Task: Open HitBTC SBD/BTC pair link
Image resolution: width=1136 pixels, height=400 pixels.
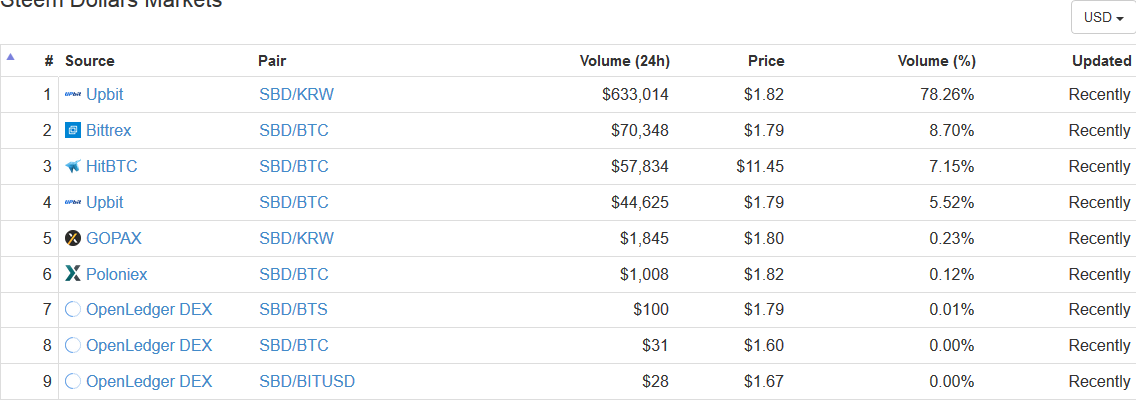Action: pos(293,167)
